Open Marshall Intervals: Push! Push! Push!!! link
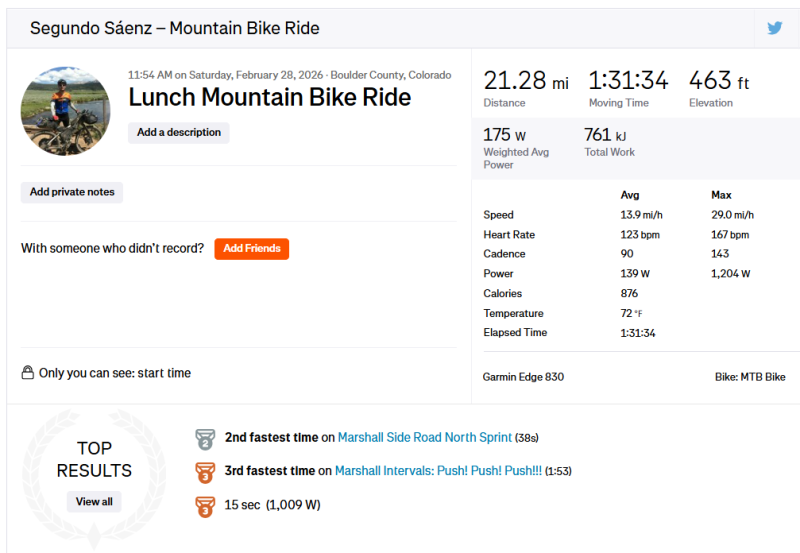Image resolution: width=800 pixels, height=553 pixels. [x=438, y=471]
